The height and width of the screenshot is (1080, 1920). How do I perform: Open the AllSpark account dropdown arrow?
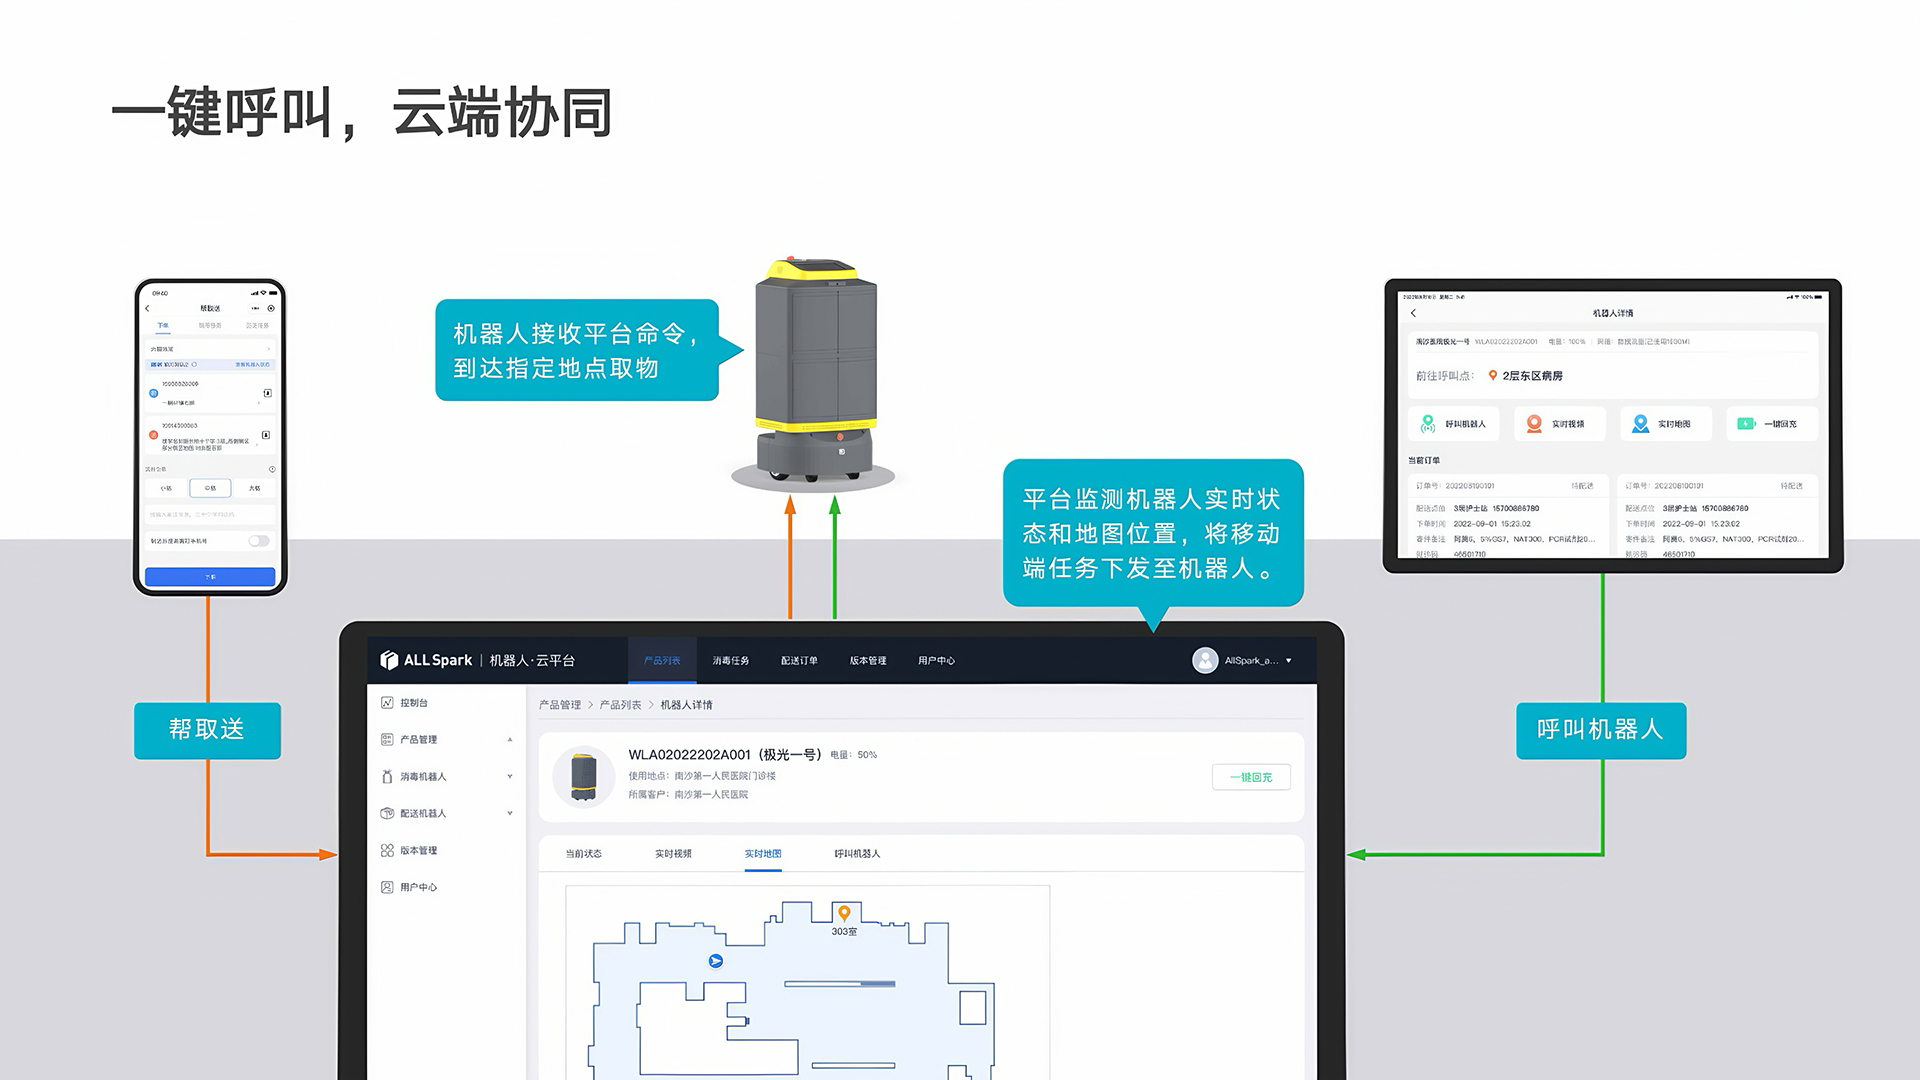[1288, 661]
